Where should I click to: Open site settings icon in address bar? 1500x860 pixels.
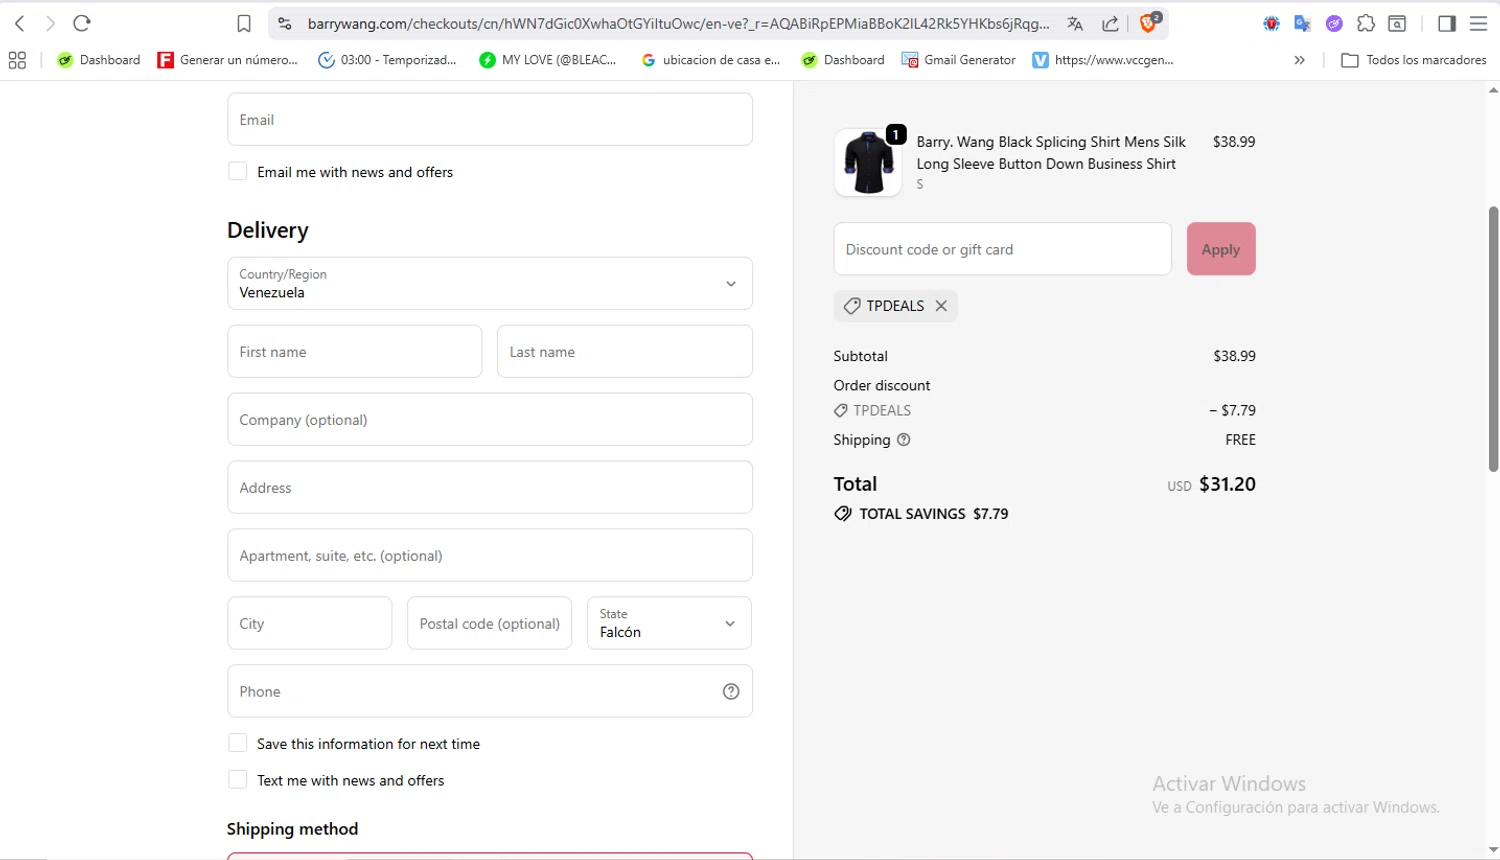[285, 24]
